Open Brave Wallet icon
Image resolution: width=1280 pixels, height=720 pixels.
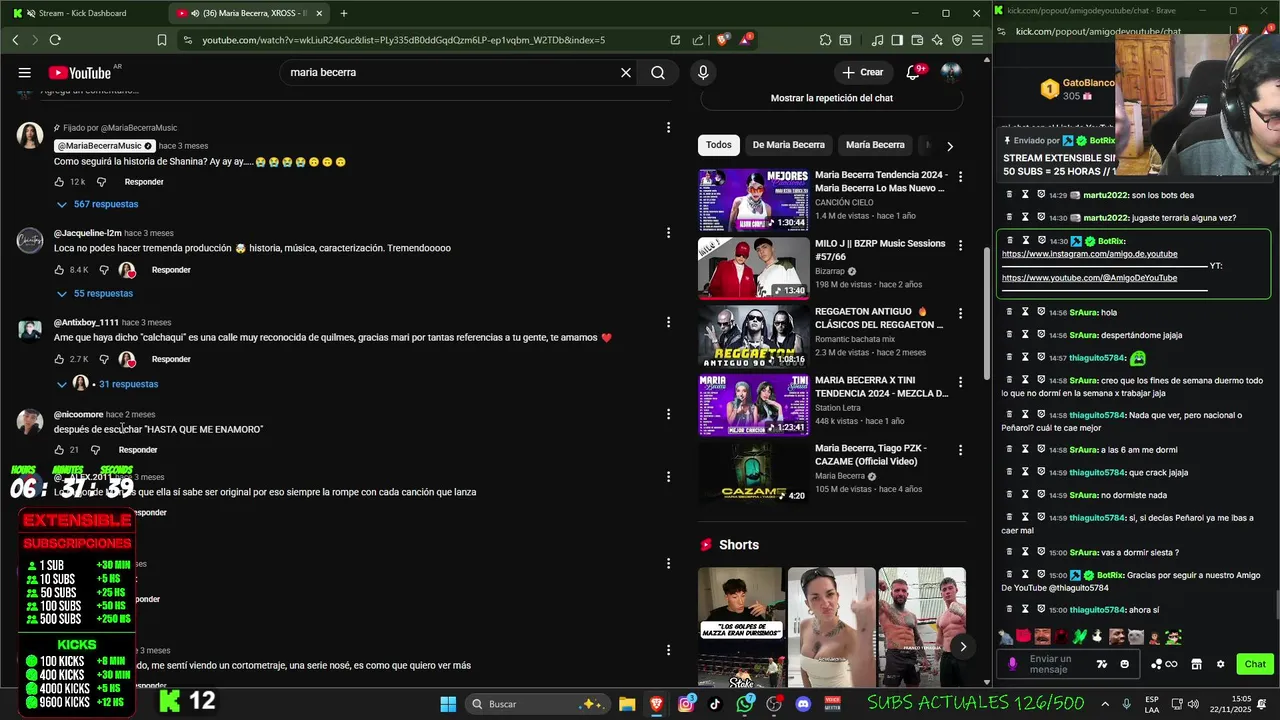click(x=917, y=40)
